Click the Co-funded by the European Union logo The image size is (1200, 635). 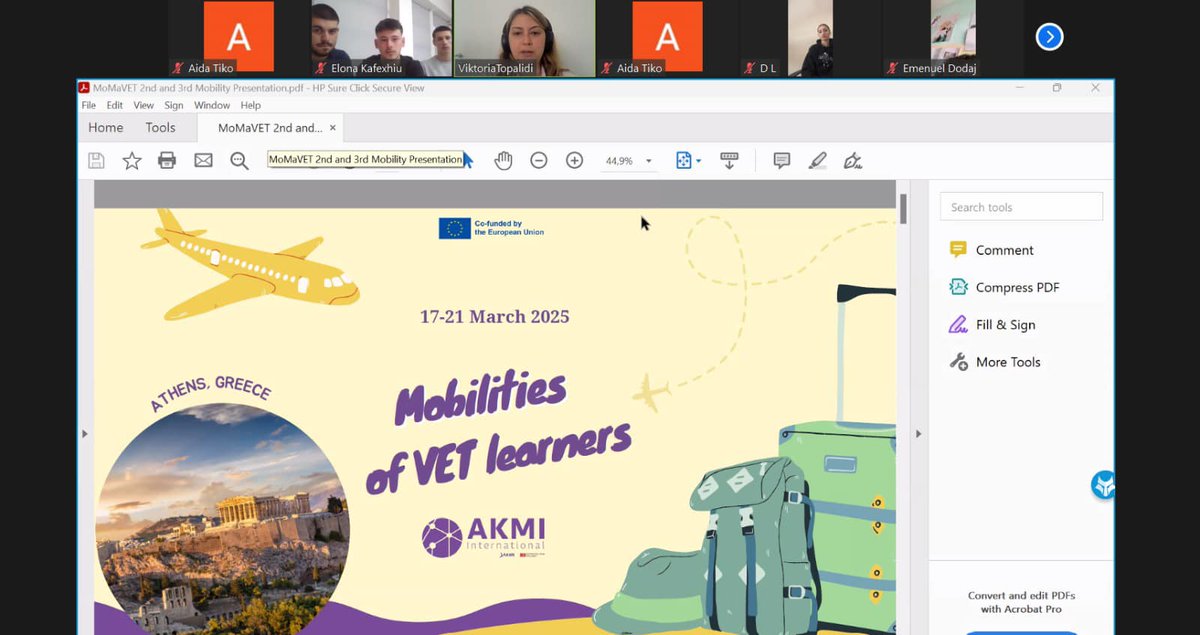click(x=491, y=228)
